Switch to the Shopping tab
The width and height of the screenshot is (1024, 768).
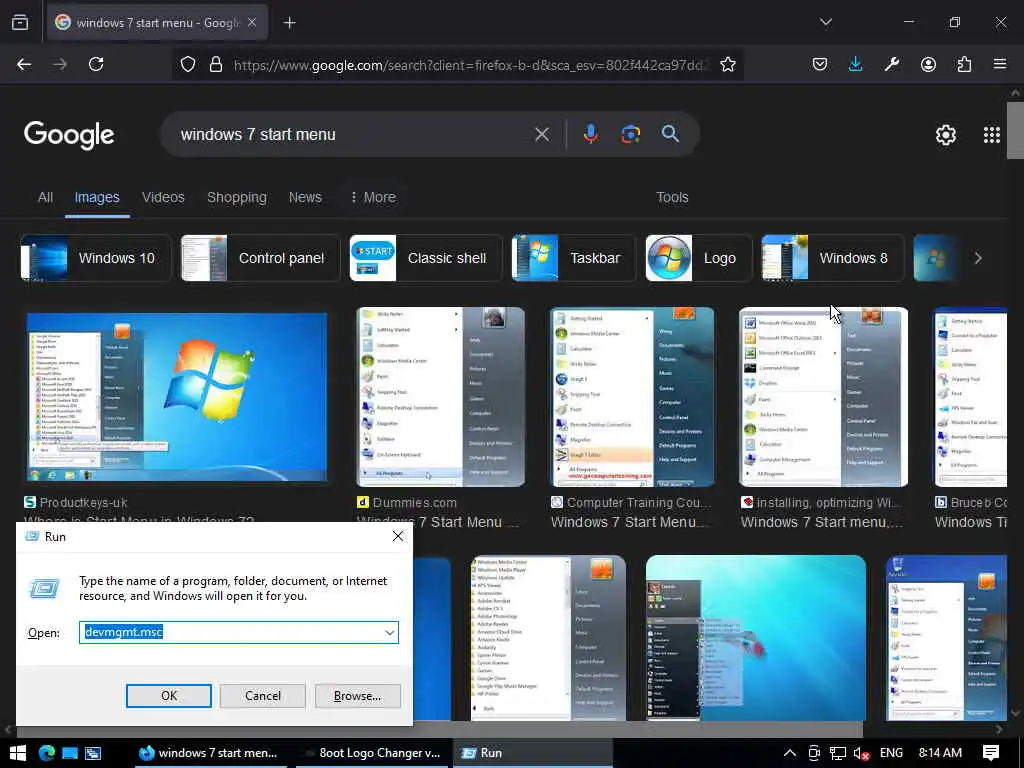(x=236, y=197)
